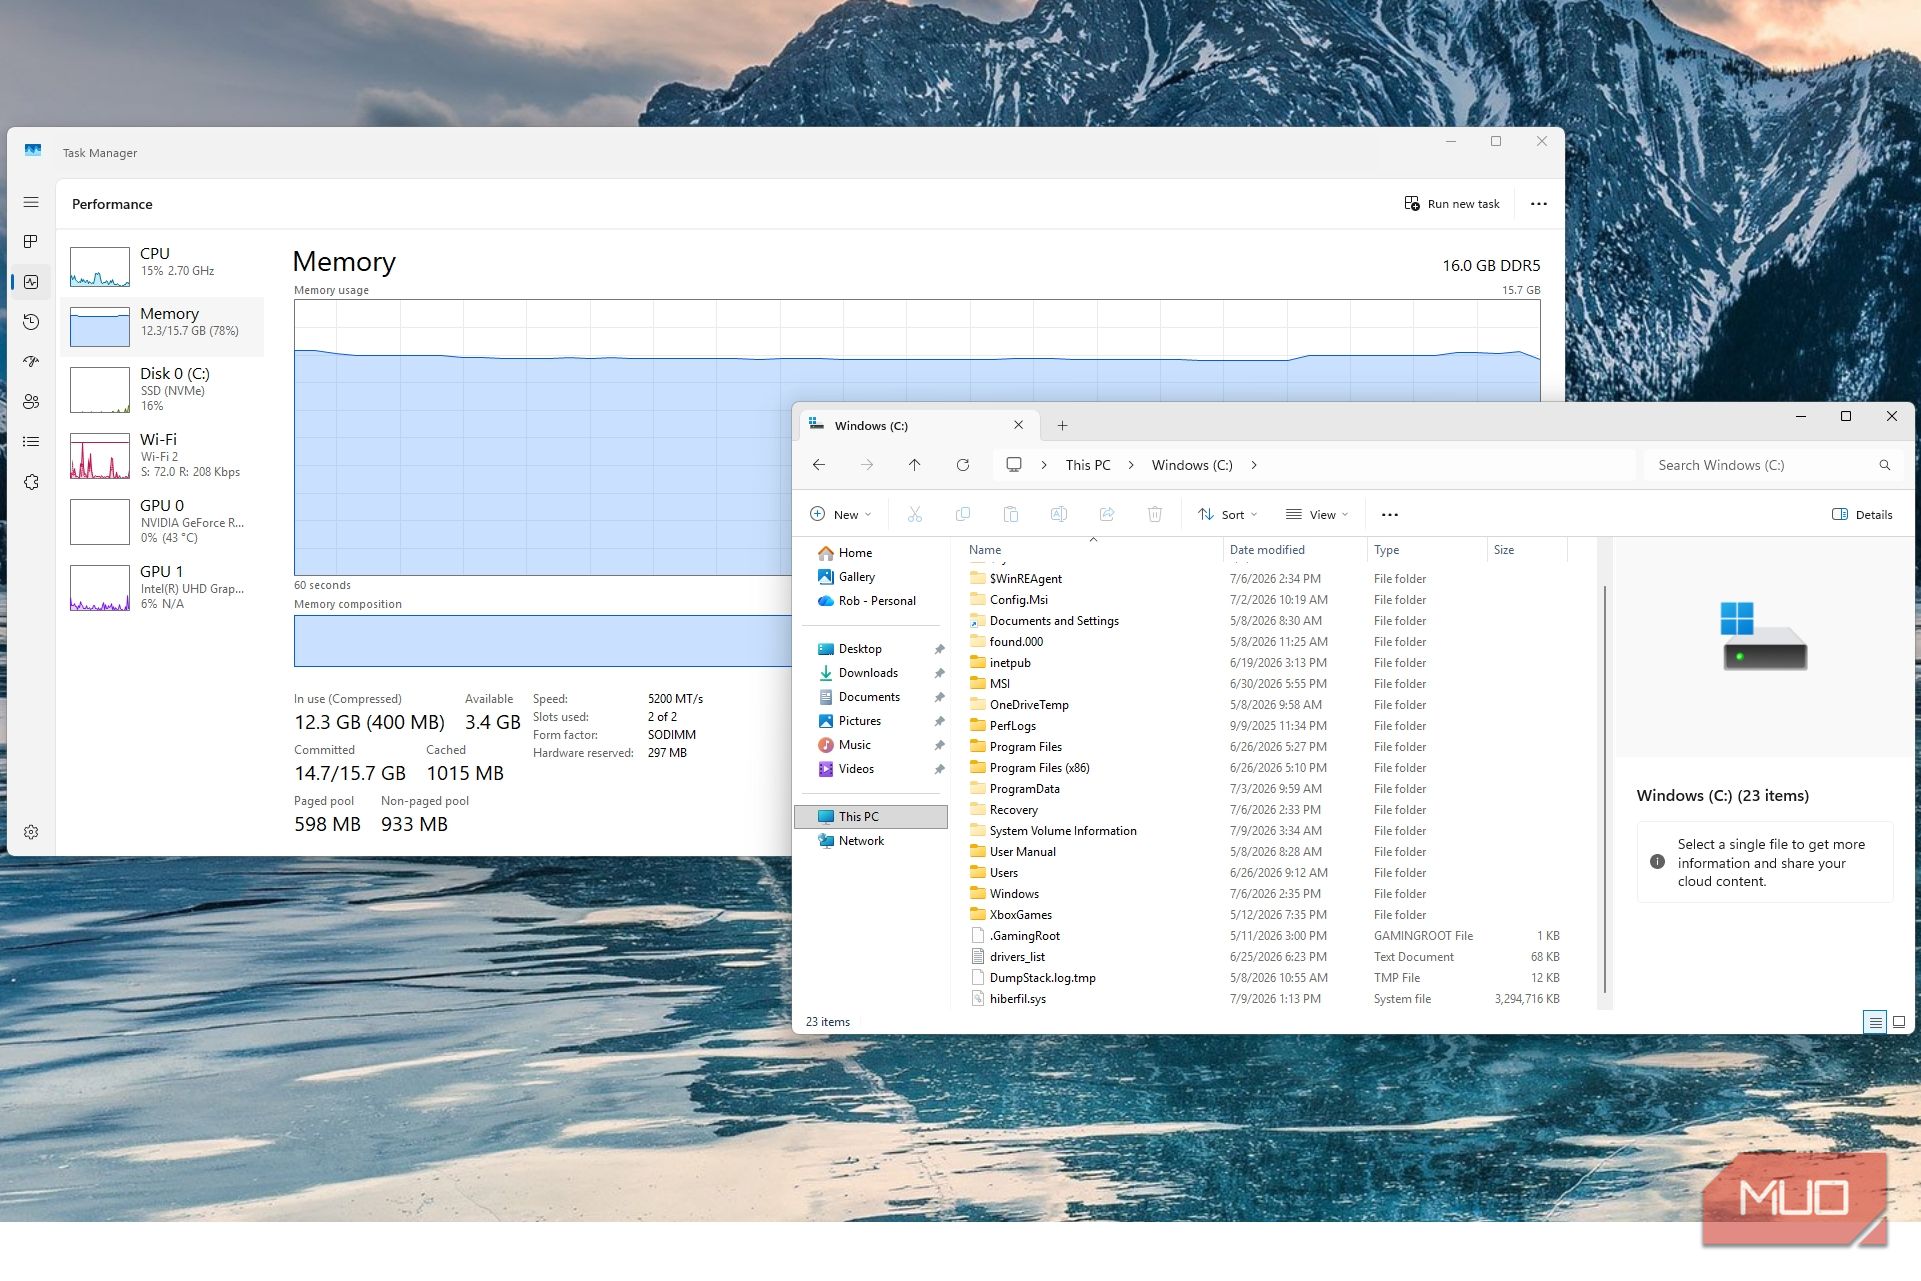
Task: Select Disk 0 (C:) performance entry
Action: (162, 389)
